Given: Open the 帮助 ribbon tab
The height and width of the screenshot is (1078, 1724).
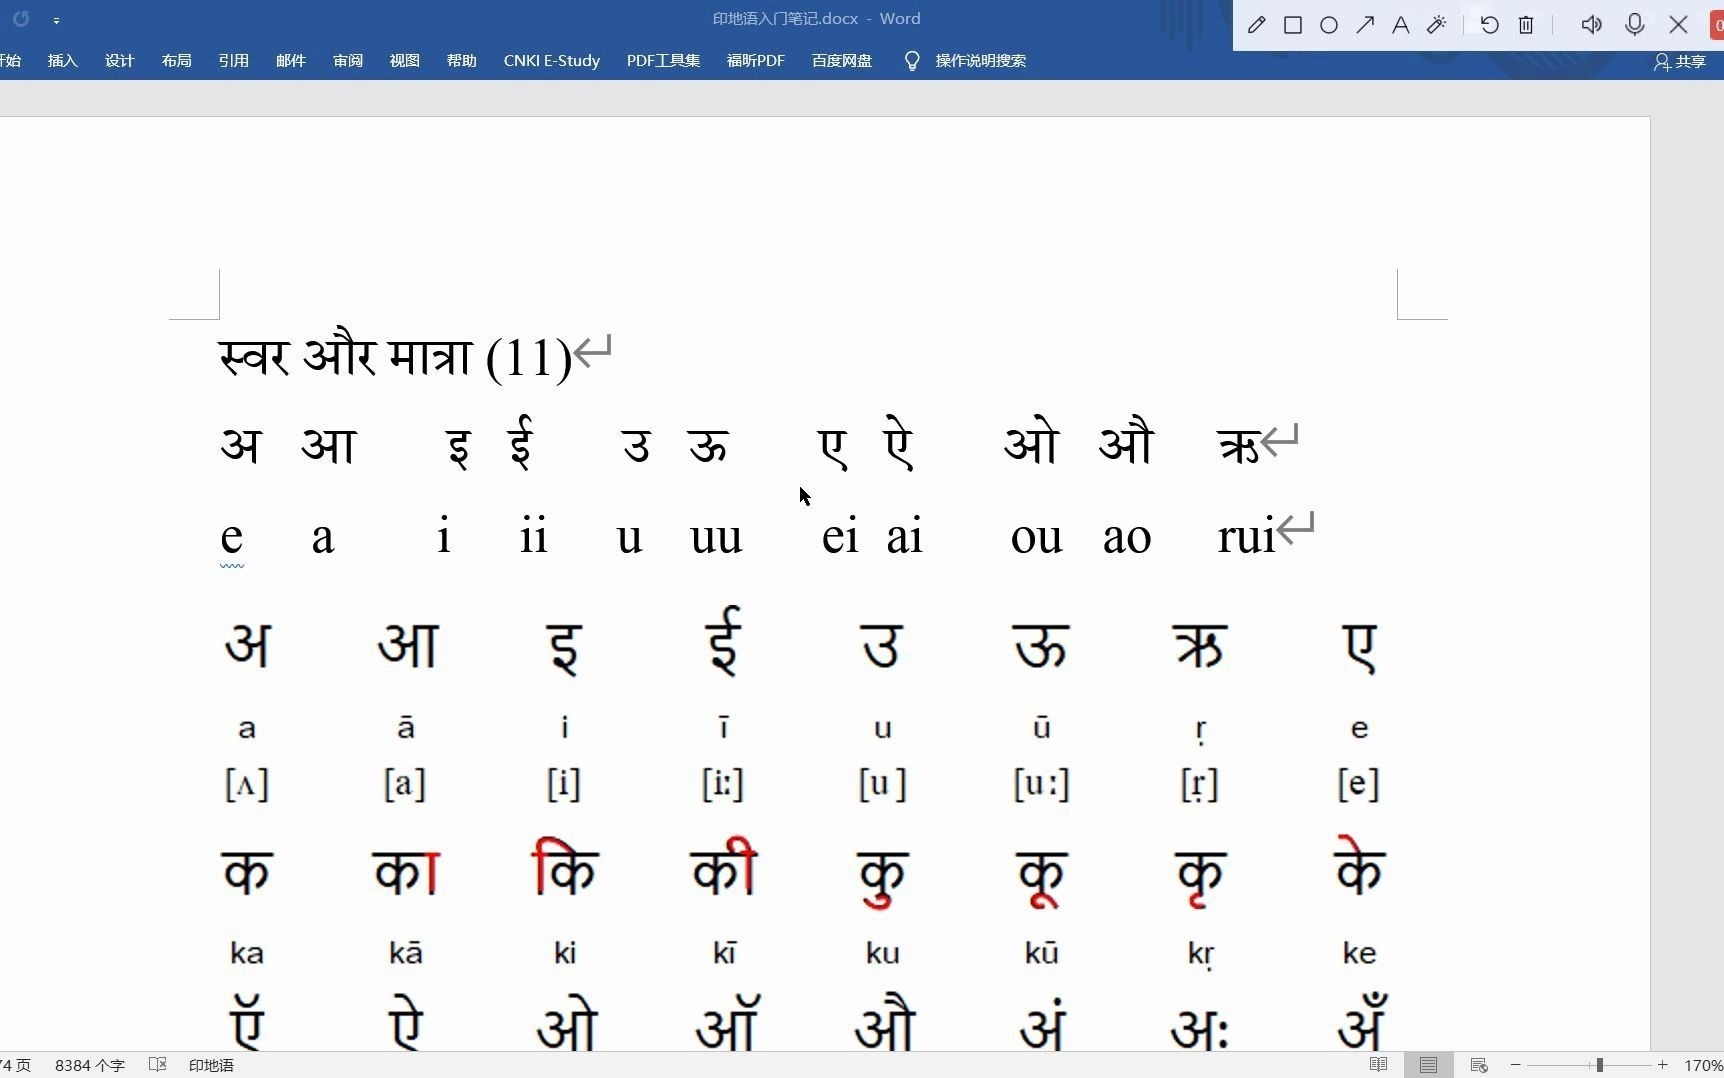Looking at the screenshot, I should (x=461, y=61).
